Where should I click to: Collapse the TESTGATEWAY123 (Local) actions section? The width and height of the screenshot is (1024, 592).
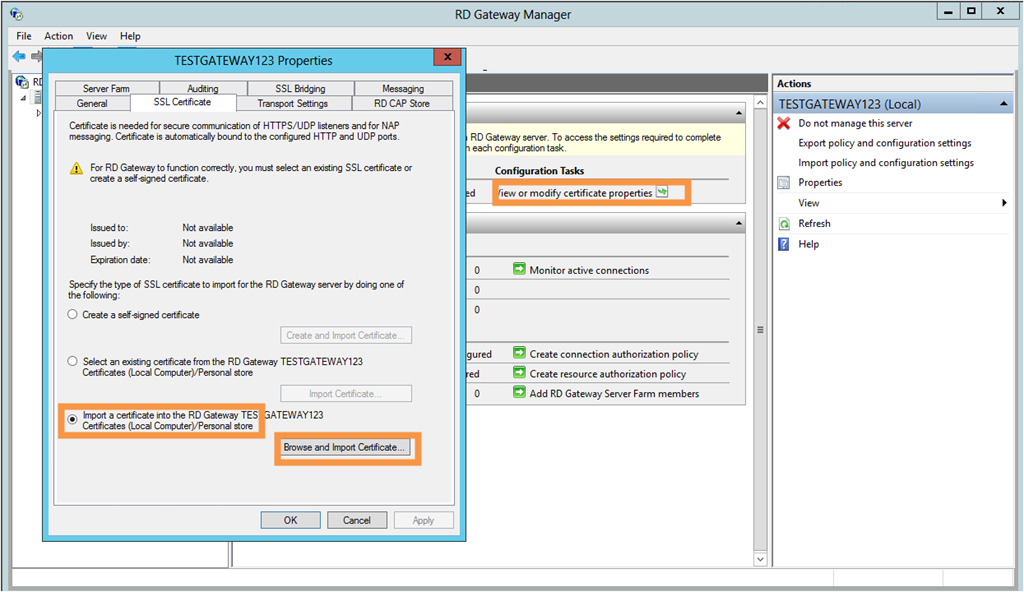[x=1004, y=104]
